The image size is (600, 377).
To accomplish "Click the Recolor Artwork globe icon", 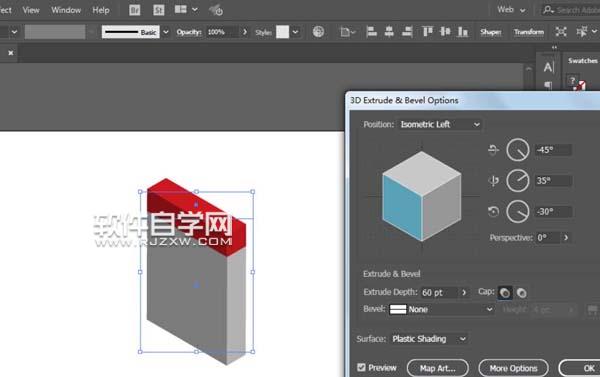I will pyautogui.click(x=318, y=32).
